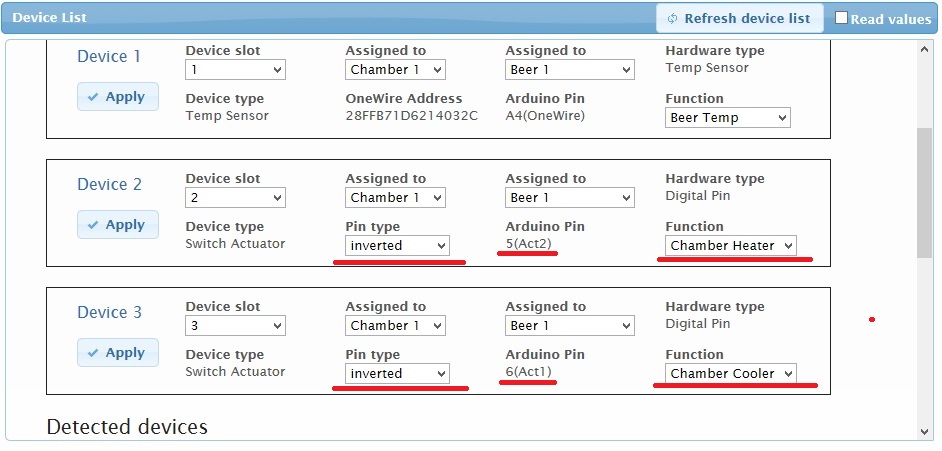The image size is (942, 451).
Task: Click the Refresh device list button
Action: [740, 18]
